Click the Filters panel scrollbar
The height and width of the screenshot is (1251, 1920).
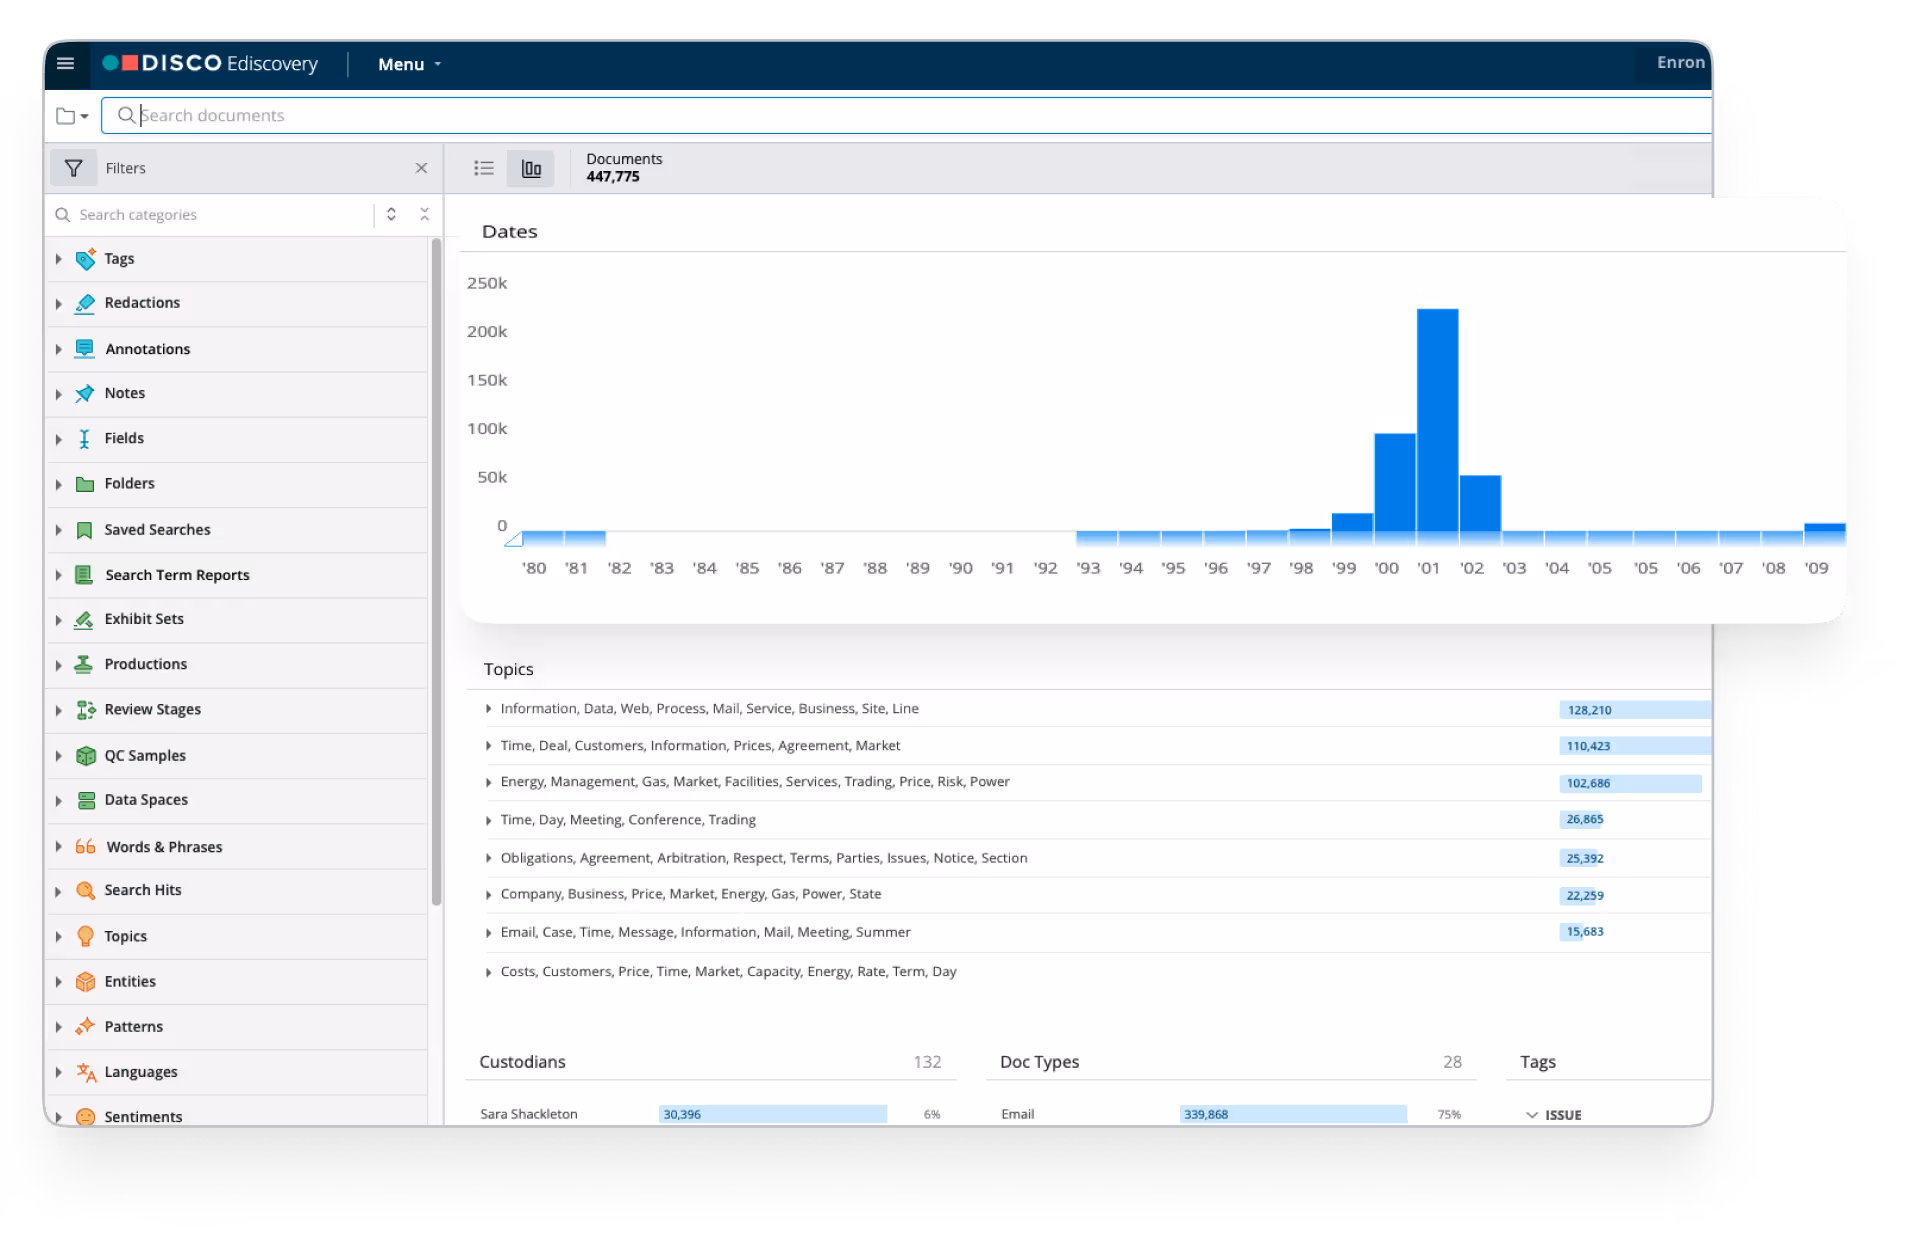coord(436,570)
